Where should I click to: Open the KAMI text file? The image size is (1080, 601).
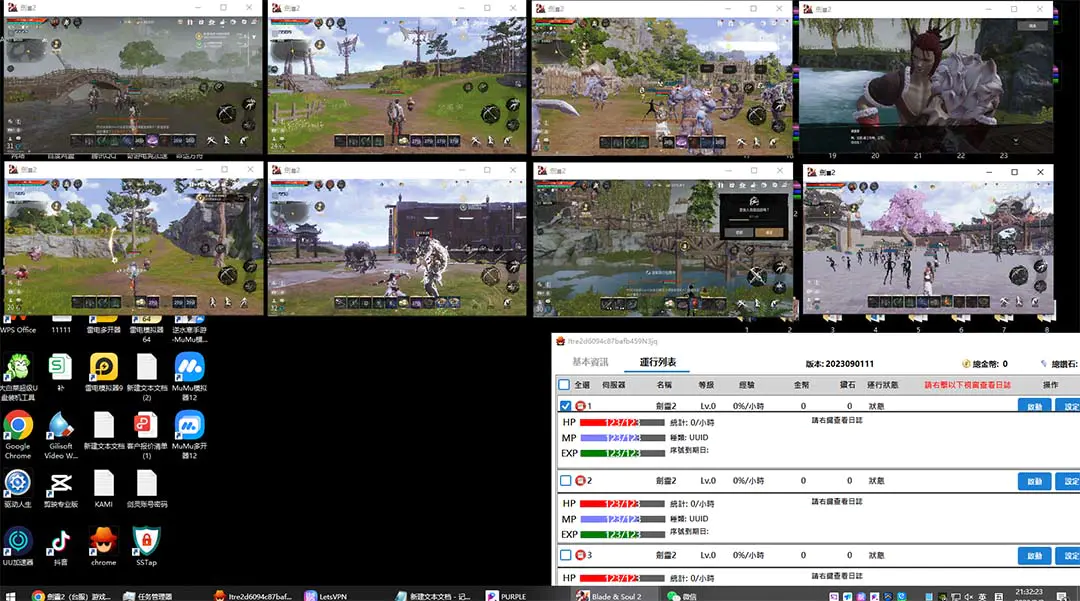(104, 484)
